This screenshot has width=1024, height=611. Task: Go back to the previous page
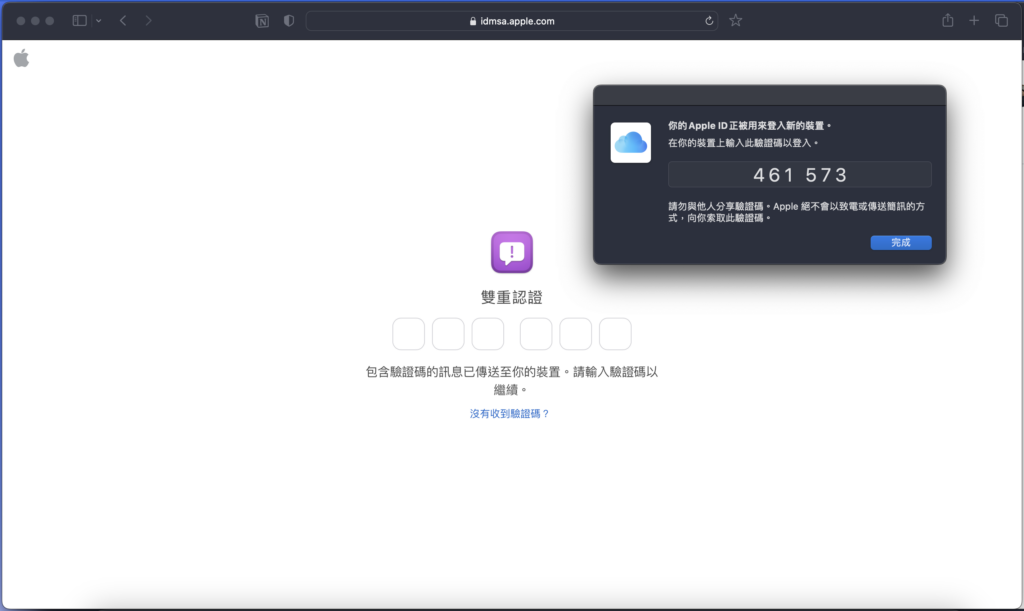click(x=123, y=21)
